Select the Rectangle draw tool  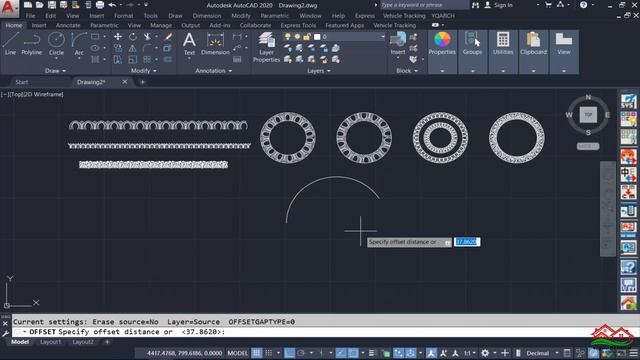(x=95, y=37)
